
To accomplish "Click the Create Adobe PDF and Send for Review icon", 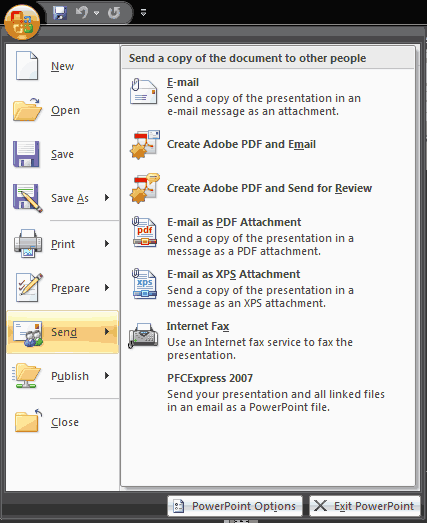I will tap(145, 188).
